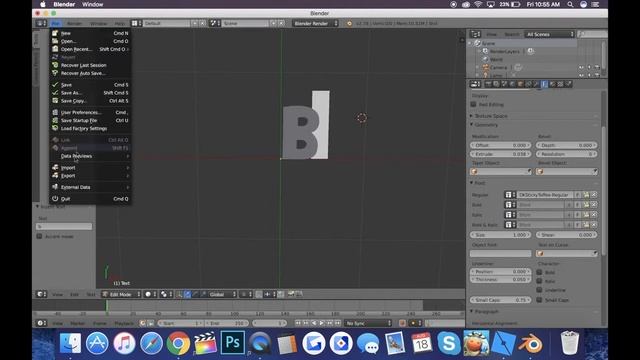Select Load Factory Settings menu entry

(90, 129)
